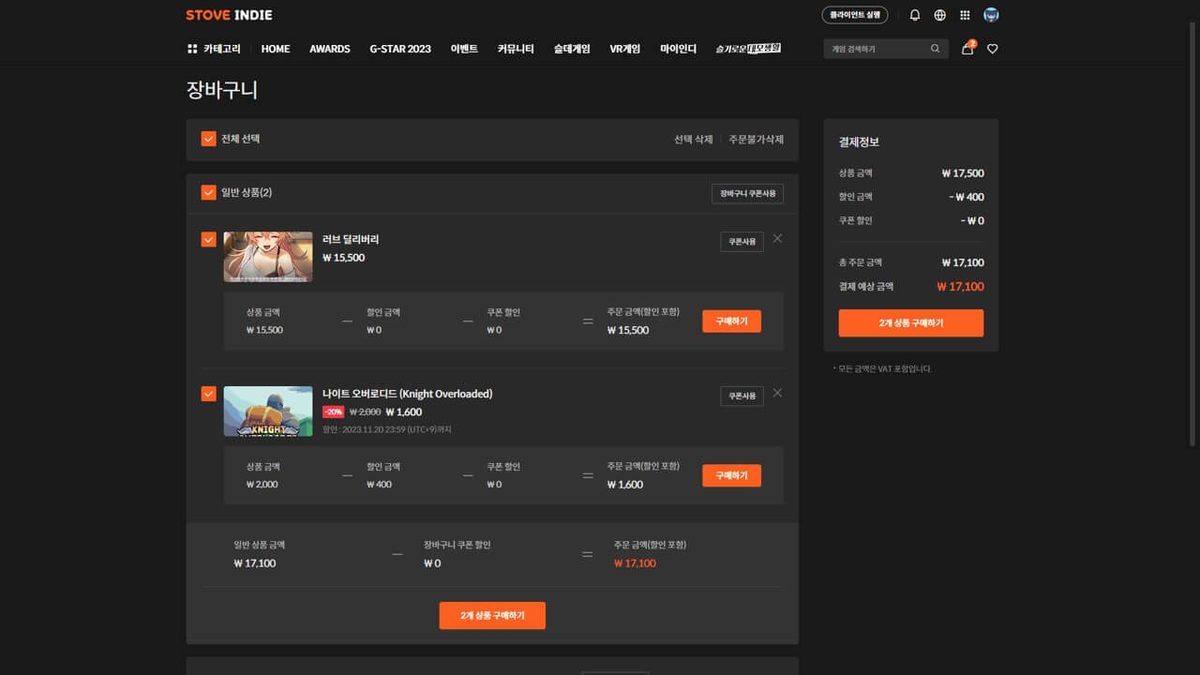Click the 클라이언트 실행 button
This screenshot has height=675, width=1200.
(855, 15)
